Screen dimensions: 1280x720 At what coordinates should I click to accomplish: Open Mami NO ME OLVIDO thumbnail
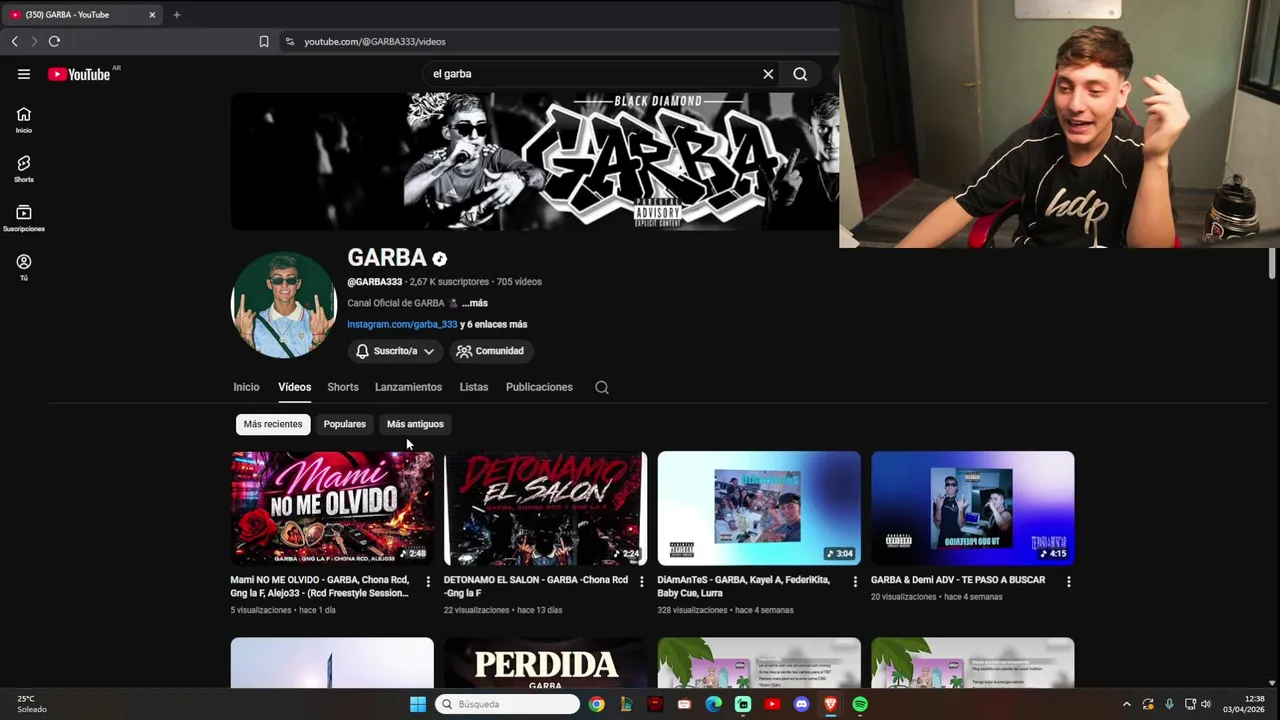(332, 508)
